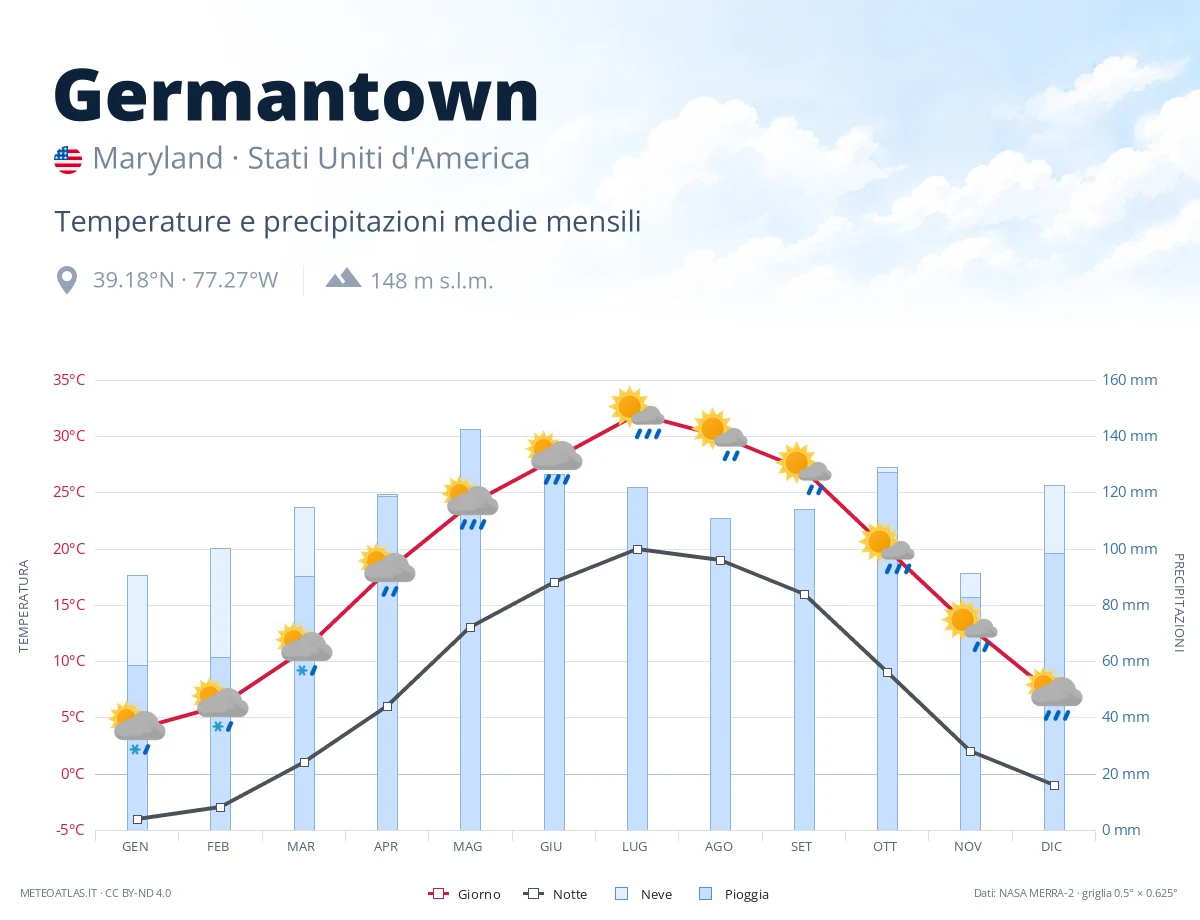
Task: Click the April night temperature data point
Action: coord(387,706)
